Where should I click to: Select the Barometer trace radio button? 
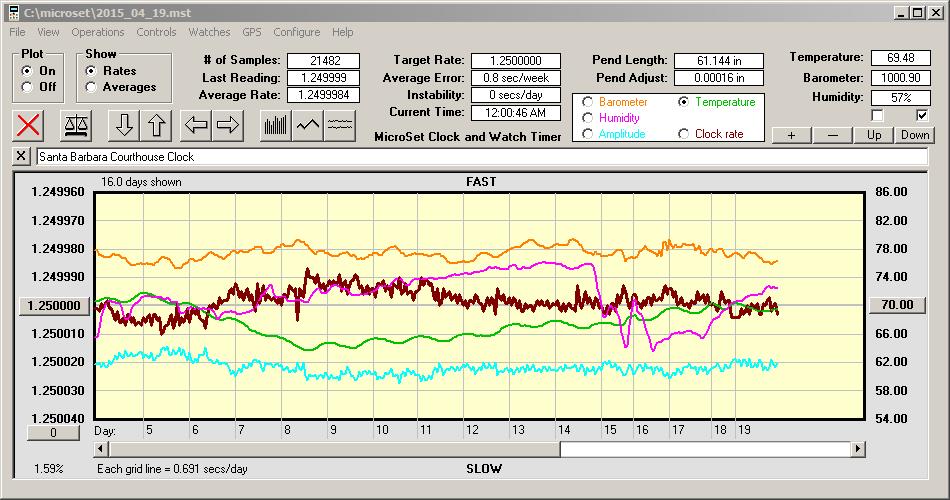click(587, 102)
